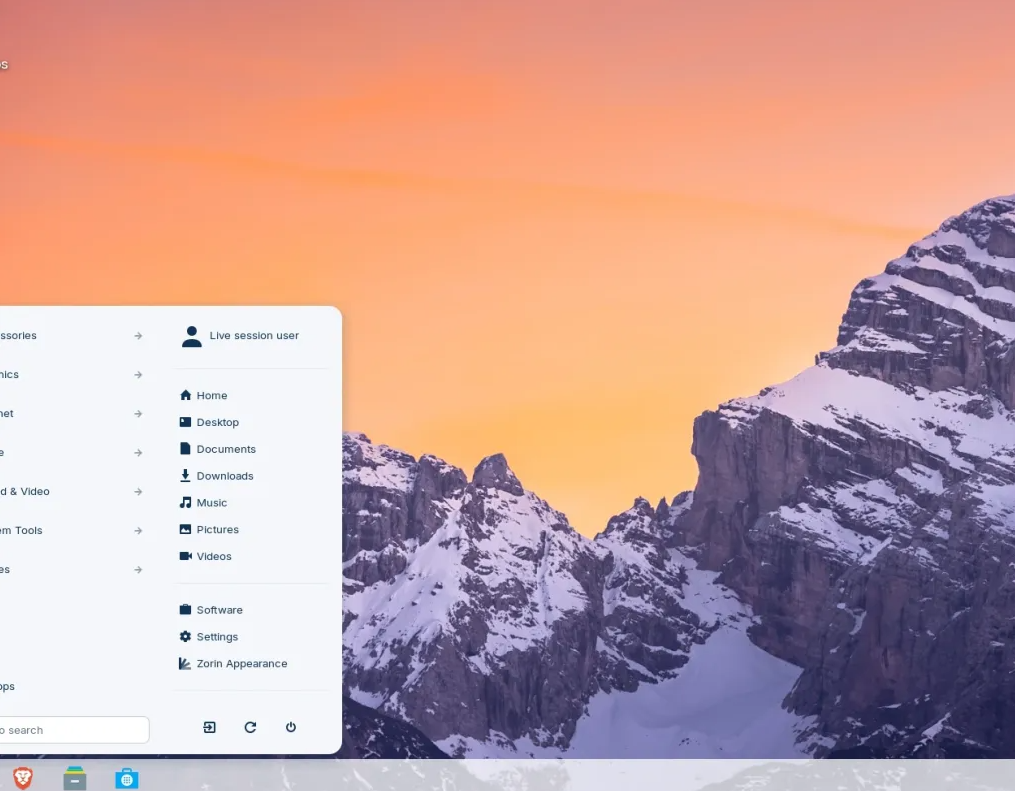Image resolution: width=1015 pixels, height=791 pixels.
Task: Click the search input field
Action: (70, 730)
